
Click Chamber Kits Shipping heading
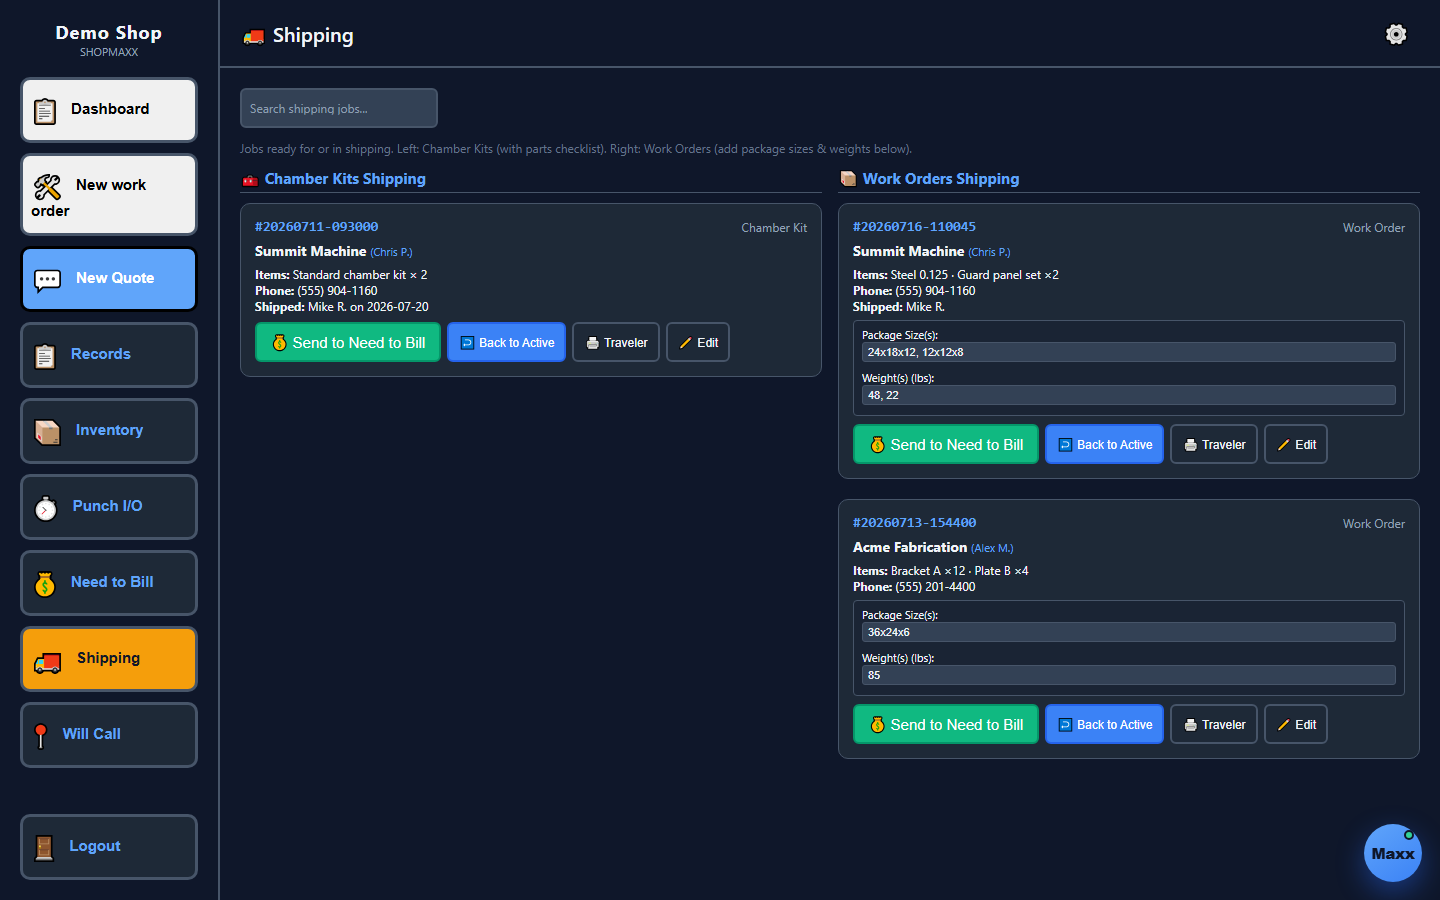345,179
